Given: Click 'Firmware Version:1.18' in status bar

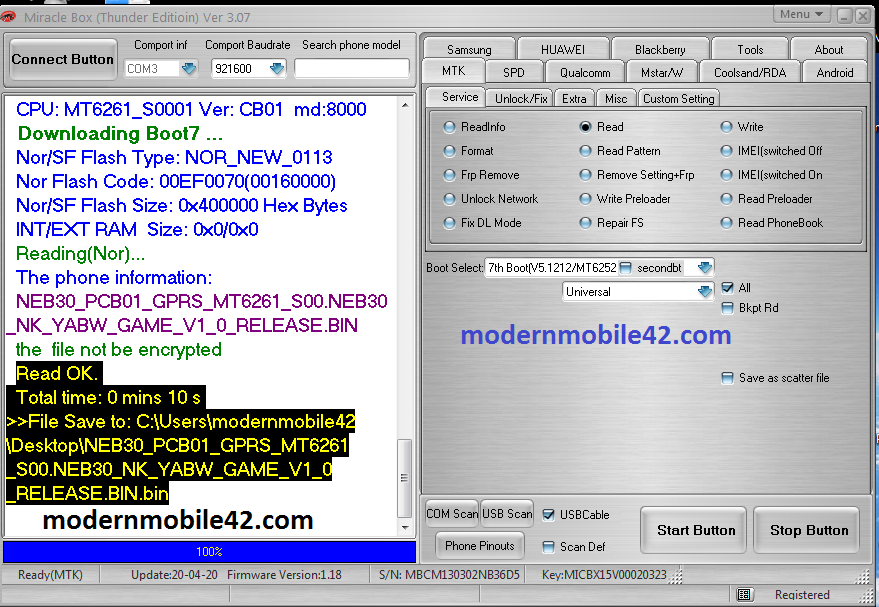Looking at the screenshot, I should point(284,574).
